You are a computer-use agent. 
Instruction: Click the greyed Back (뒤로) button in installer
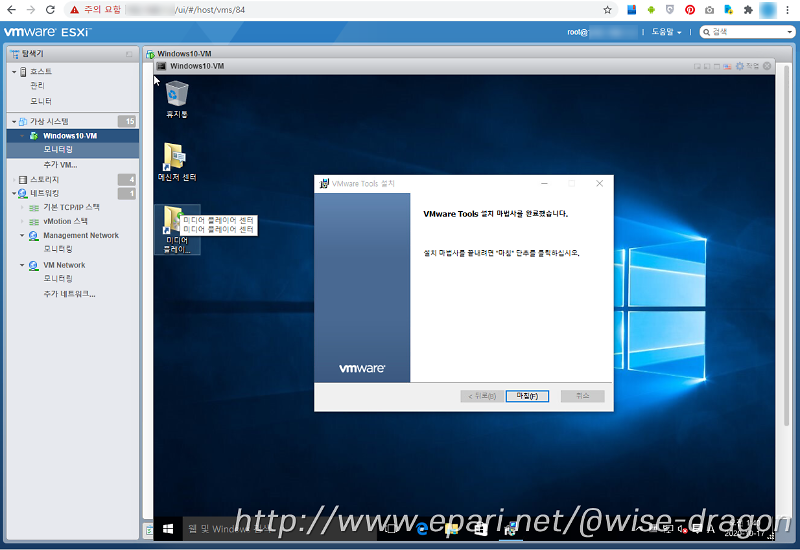[x=482, y=396]
